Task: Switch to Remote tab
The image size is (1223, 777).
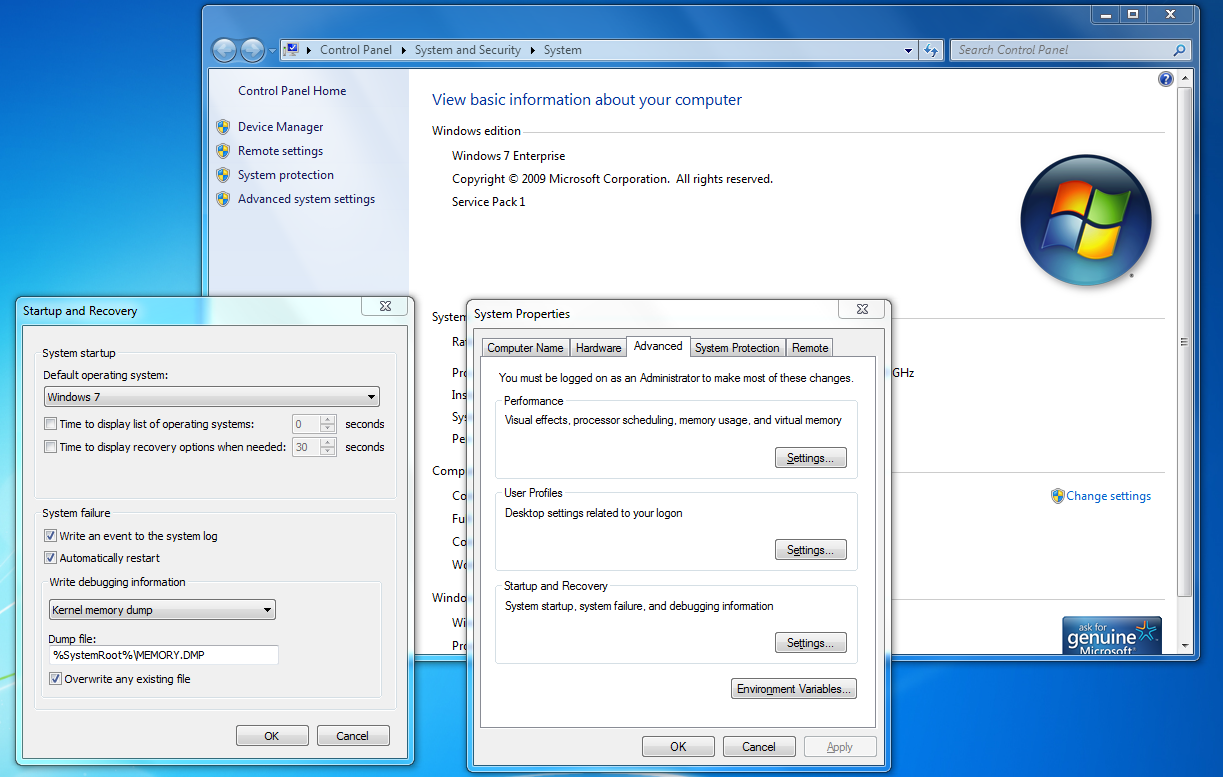Action: tap(810, 348)
